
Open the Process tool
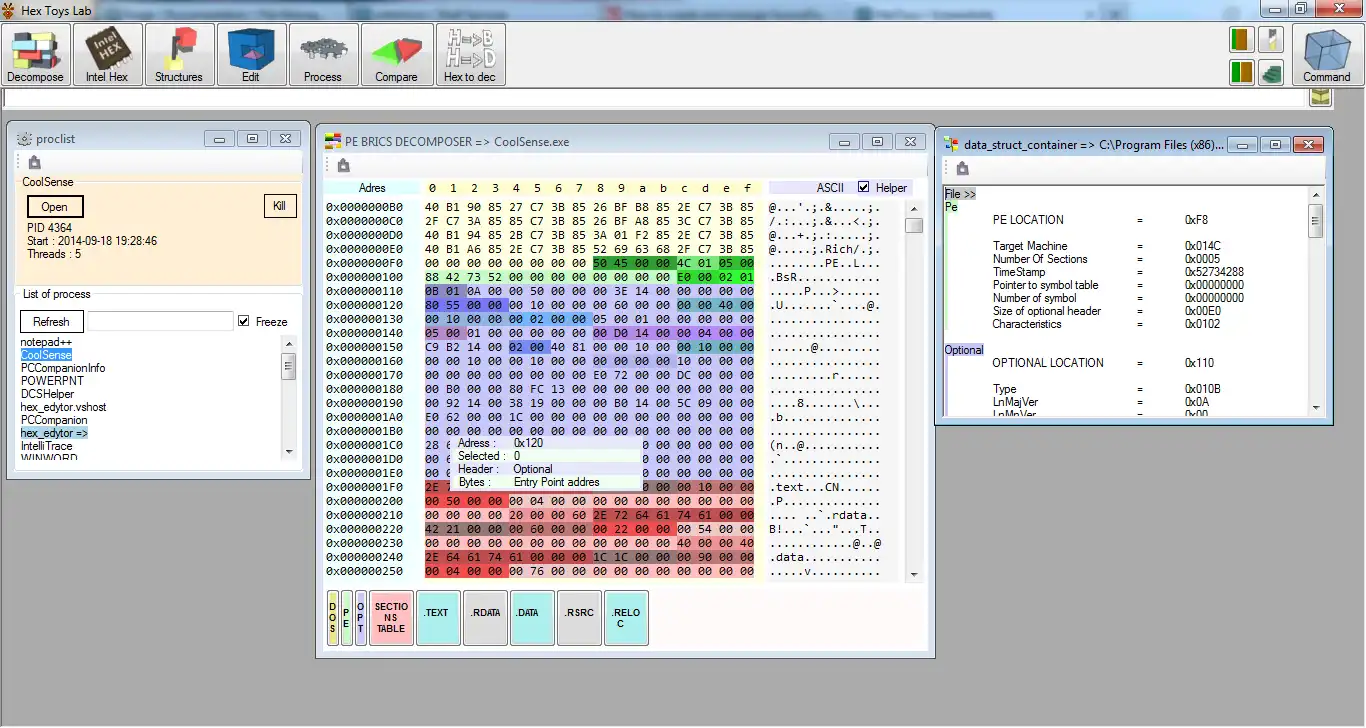pyautogui.click(x=323, y=55)
